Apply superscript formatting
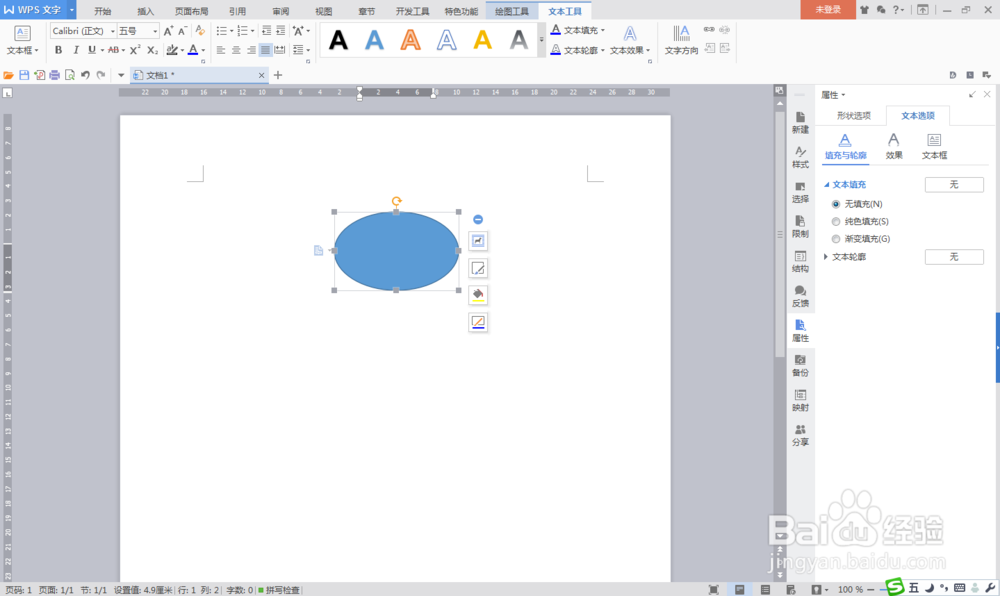This screenshot has height=596, width=1000. point(135,50)
